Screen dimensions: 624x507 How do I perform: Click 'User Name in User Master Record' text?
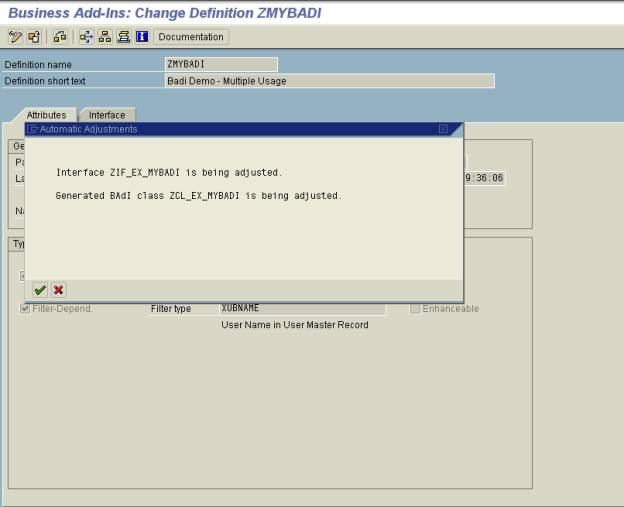295,325
